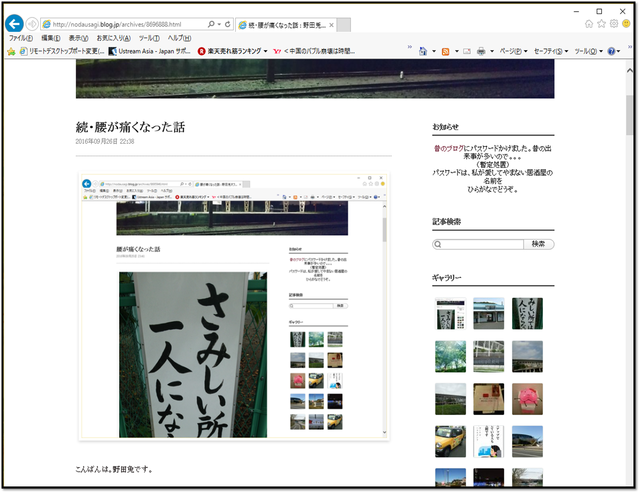The image size is (640, 493).
Task: Open gallery thumbnail of manga girl illustration
Action: coord(489,442)
